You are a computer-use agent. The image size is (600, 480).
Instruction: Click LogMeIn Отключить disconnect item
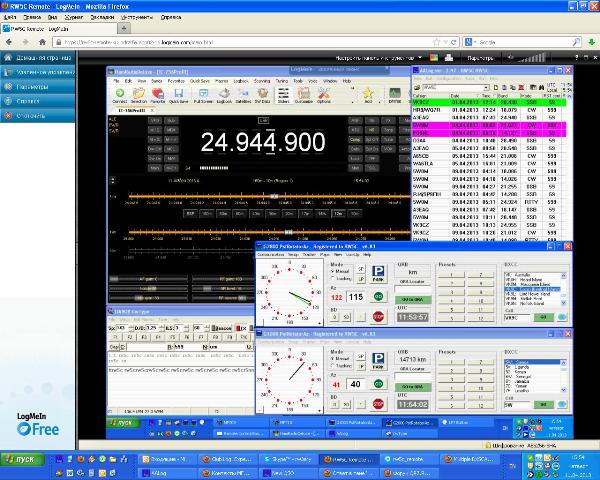point(38,115)
